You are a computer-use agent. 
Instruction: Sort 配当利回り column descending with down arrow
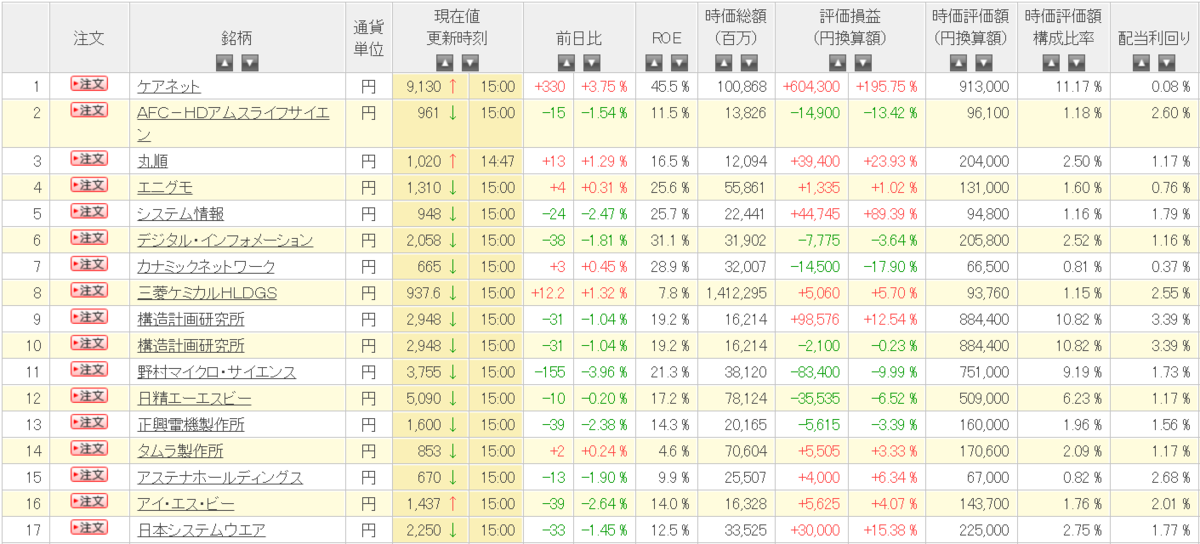pyautogui.click(x=1167, y=62)
